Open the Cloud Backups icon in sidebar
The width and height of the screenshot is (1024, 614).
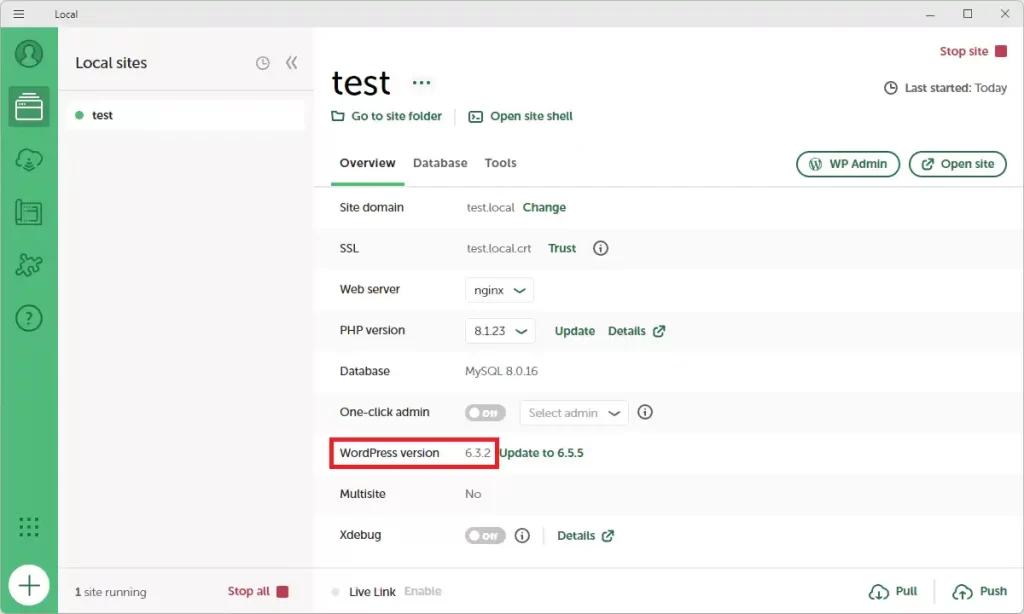(29, 159)
